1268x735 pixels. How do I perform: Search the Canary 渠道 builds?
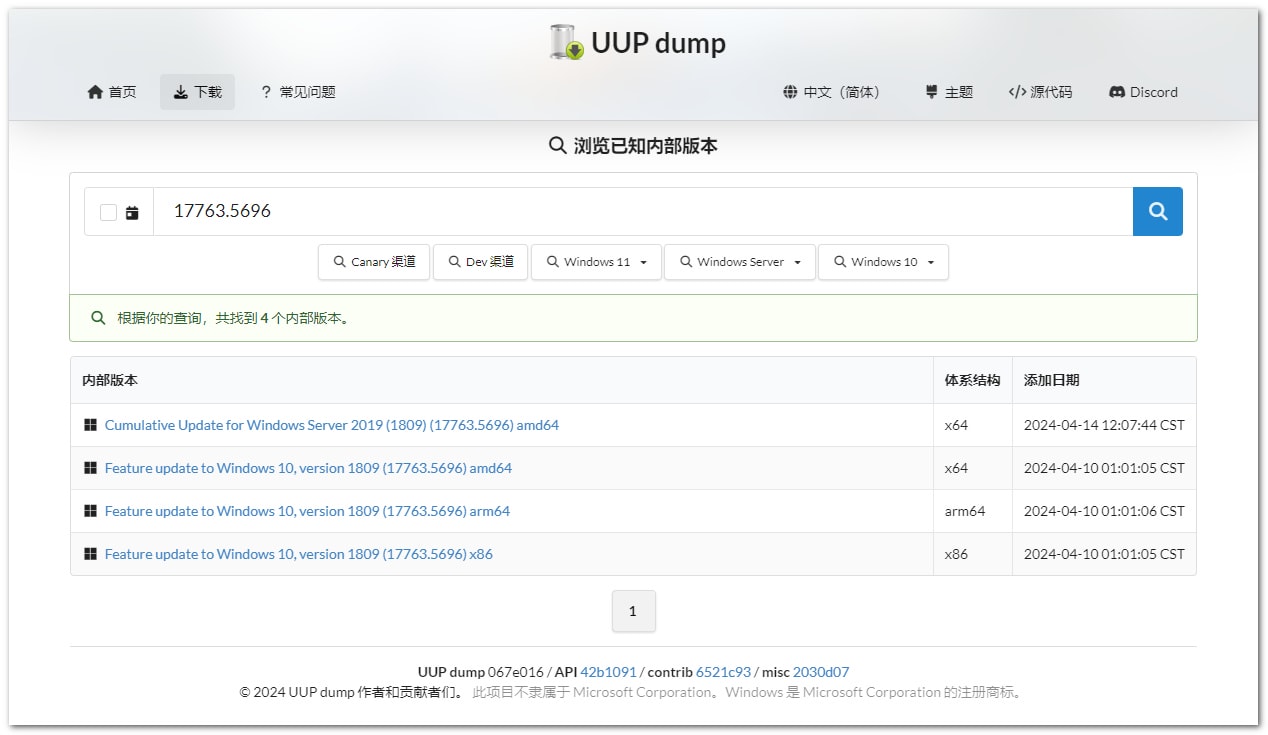tap(374, 262)
